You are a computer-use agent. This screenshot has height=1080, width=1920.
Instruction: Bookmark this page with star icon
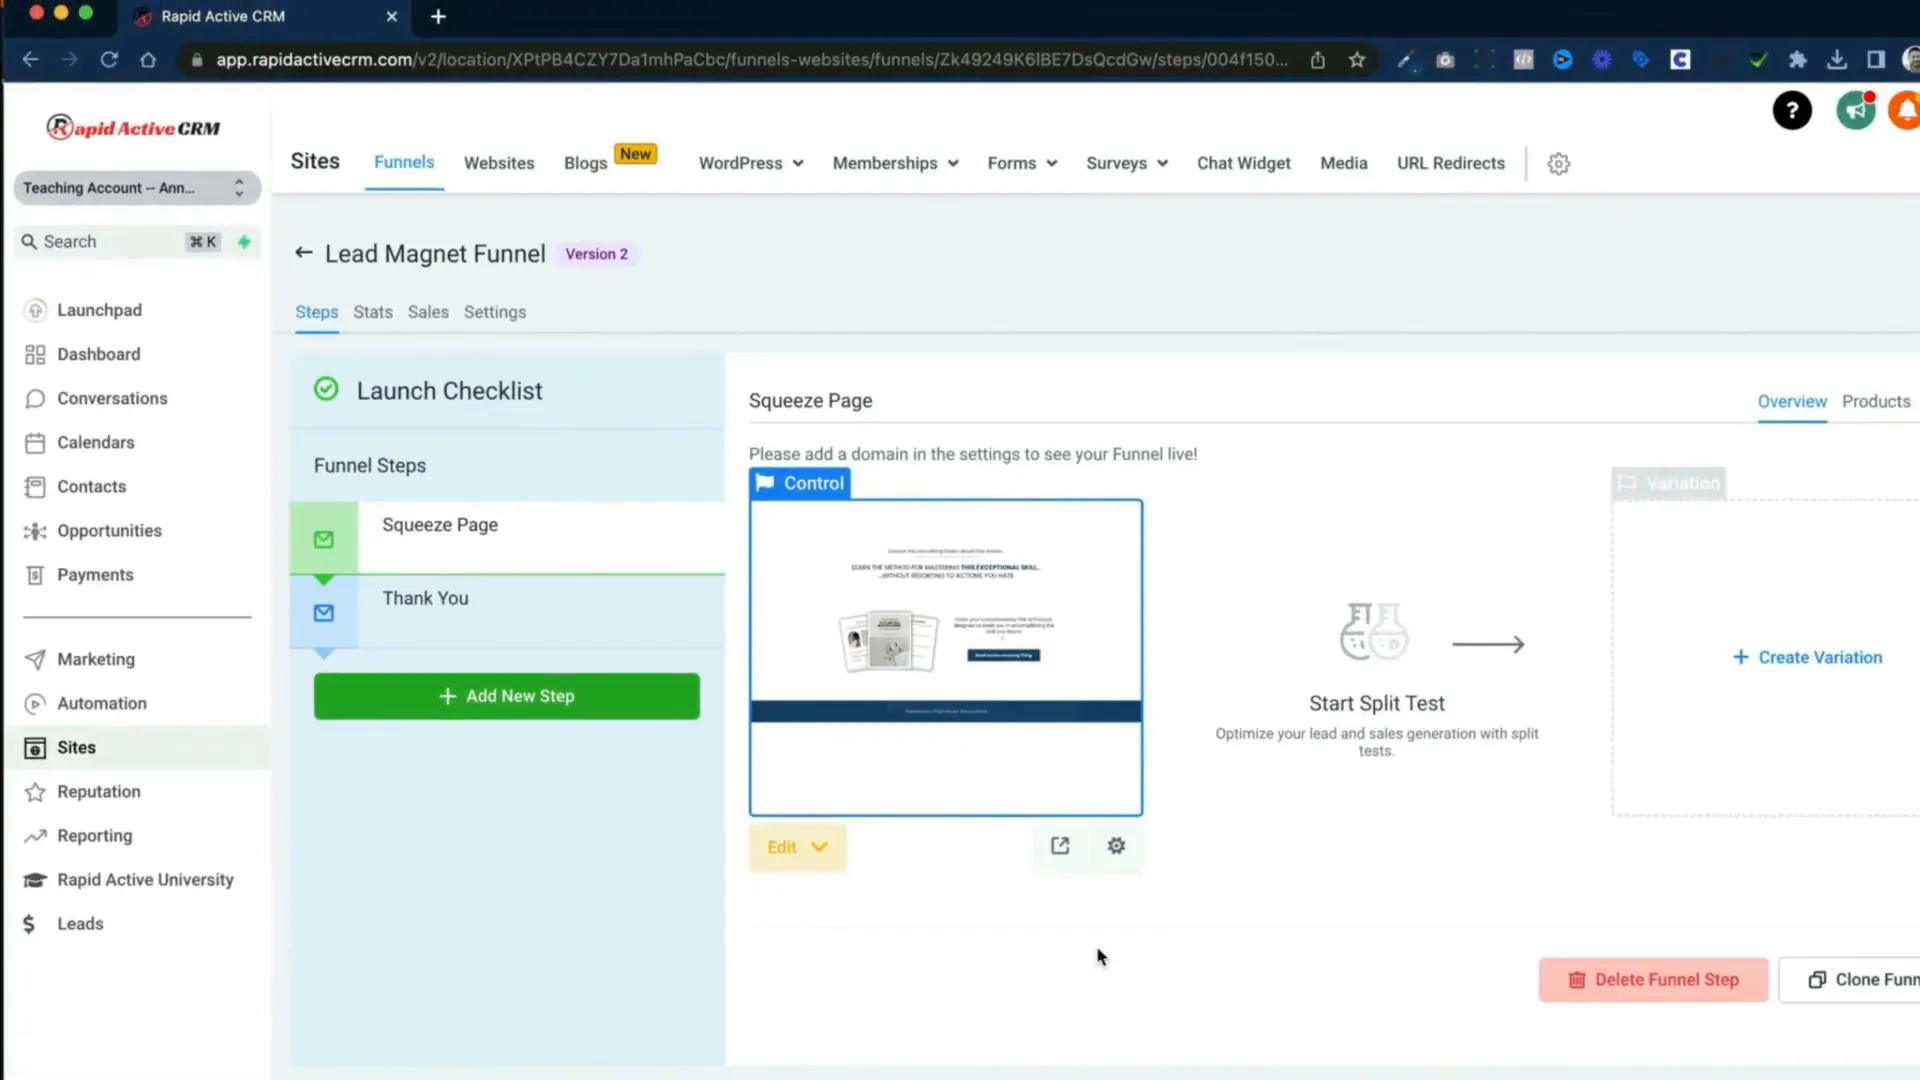click(x=1356, y=60)
